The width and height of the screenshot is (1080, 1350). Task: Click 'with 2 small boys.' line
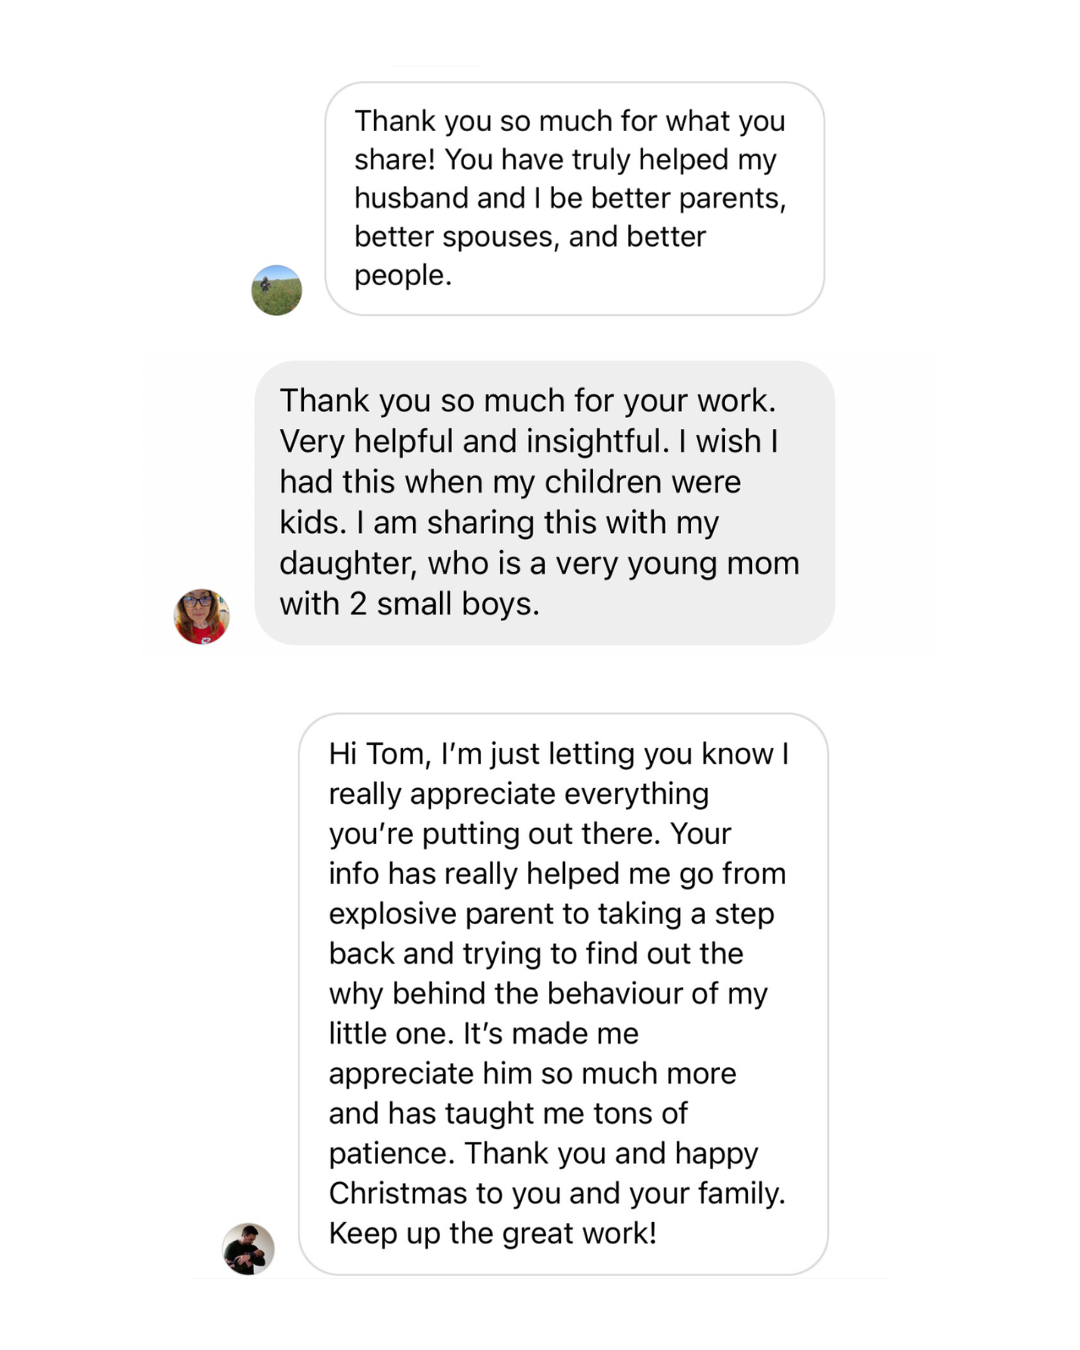click(409, 604)
